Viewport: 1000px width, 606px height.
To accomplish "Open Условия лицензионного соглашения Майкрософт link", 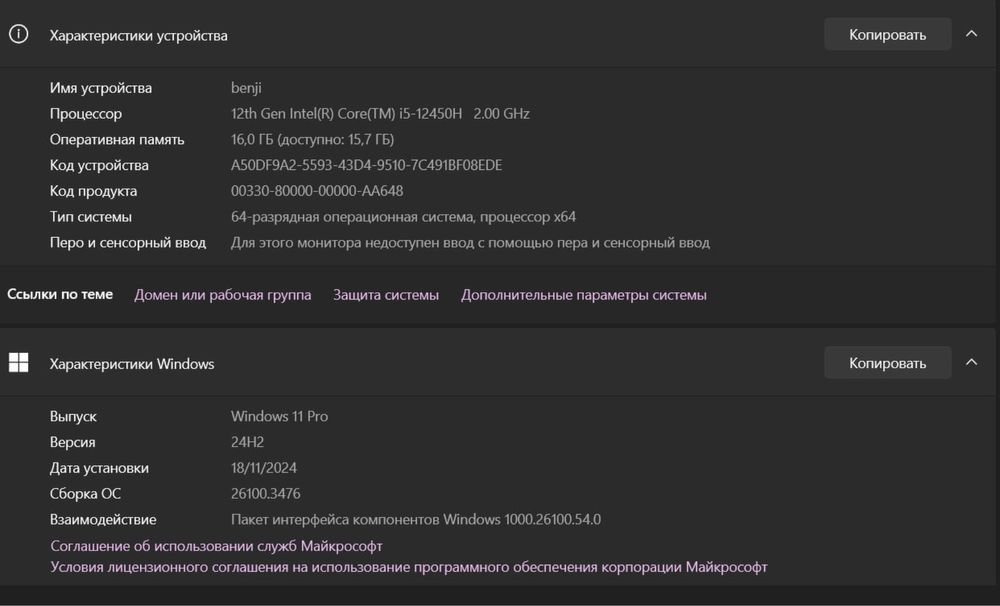I will pyautogui.click(x=409, y=567).
